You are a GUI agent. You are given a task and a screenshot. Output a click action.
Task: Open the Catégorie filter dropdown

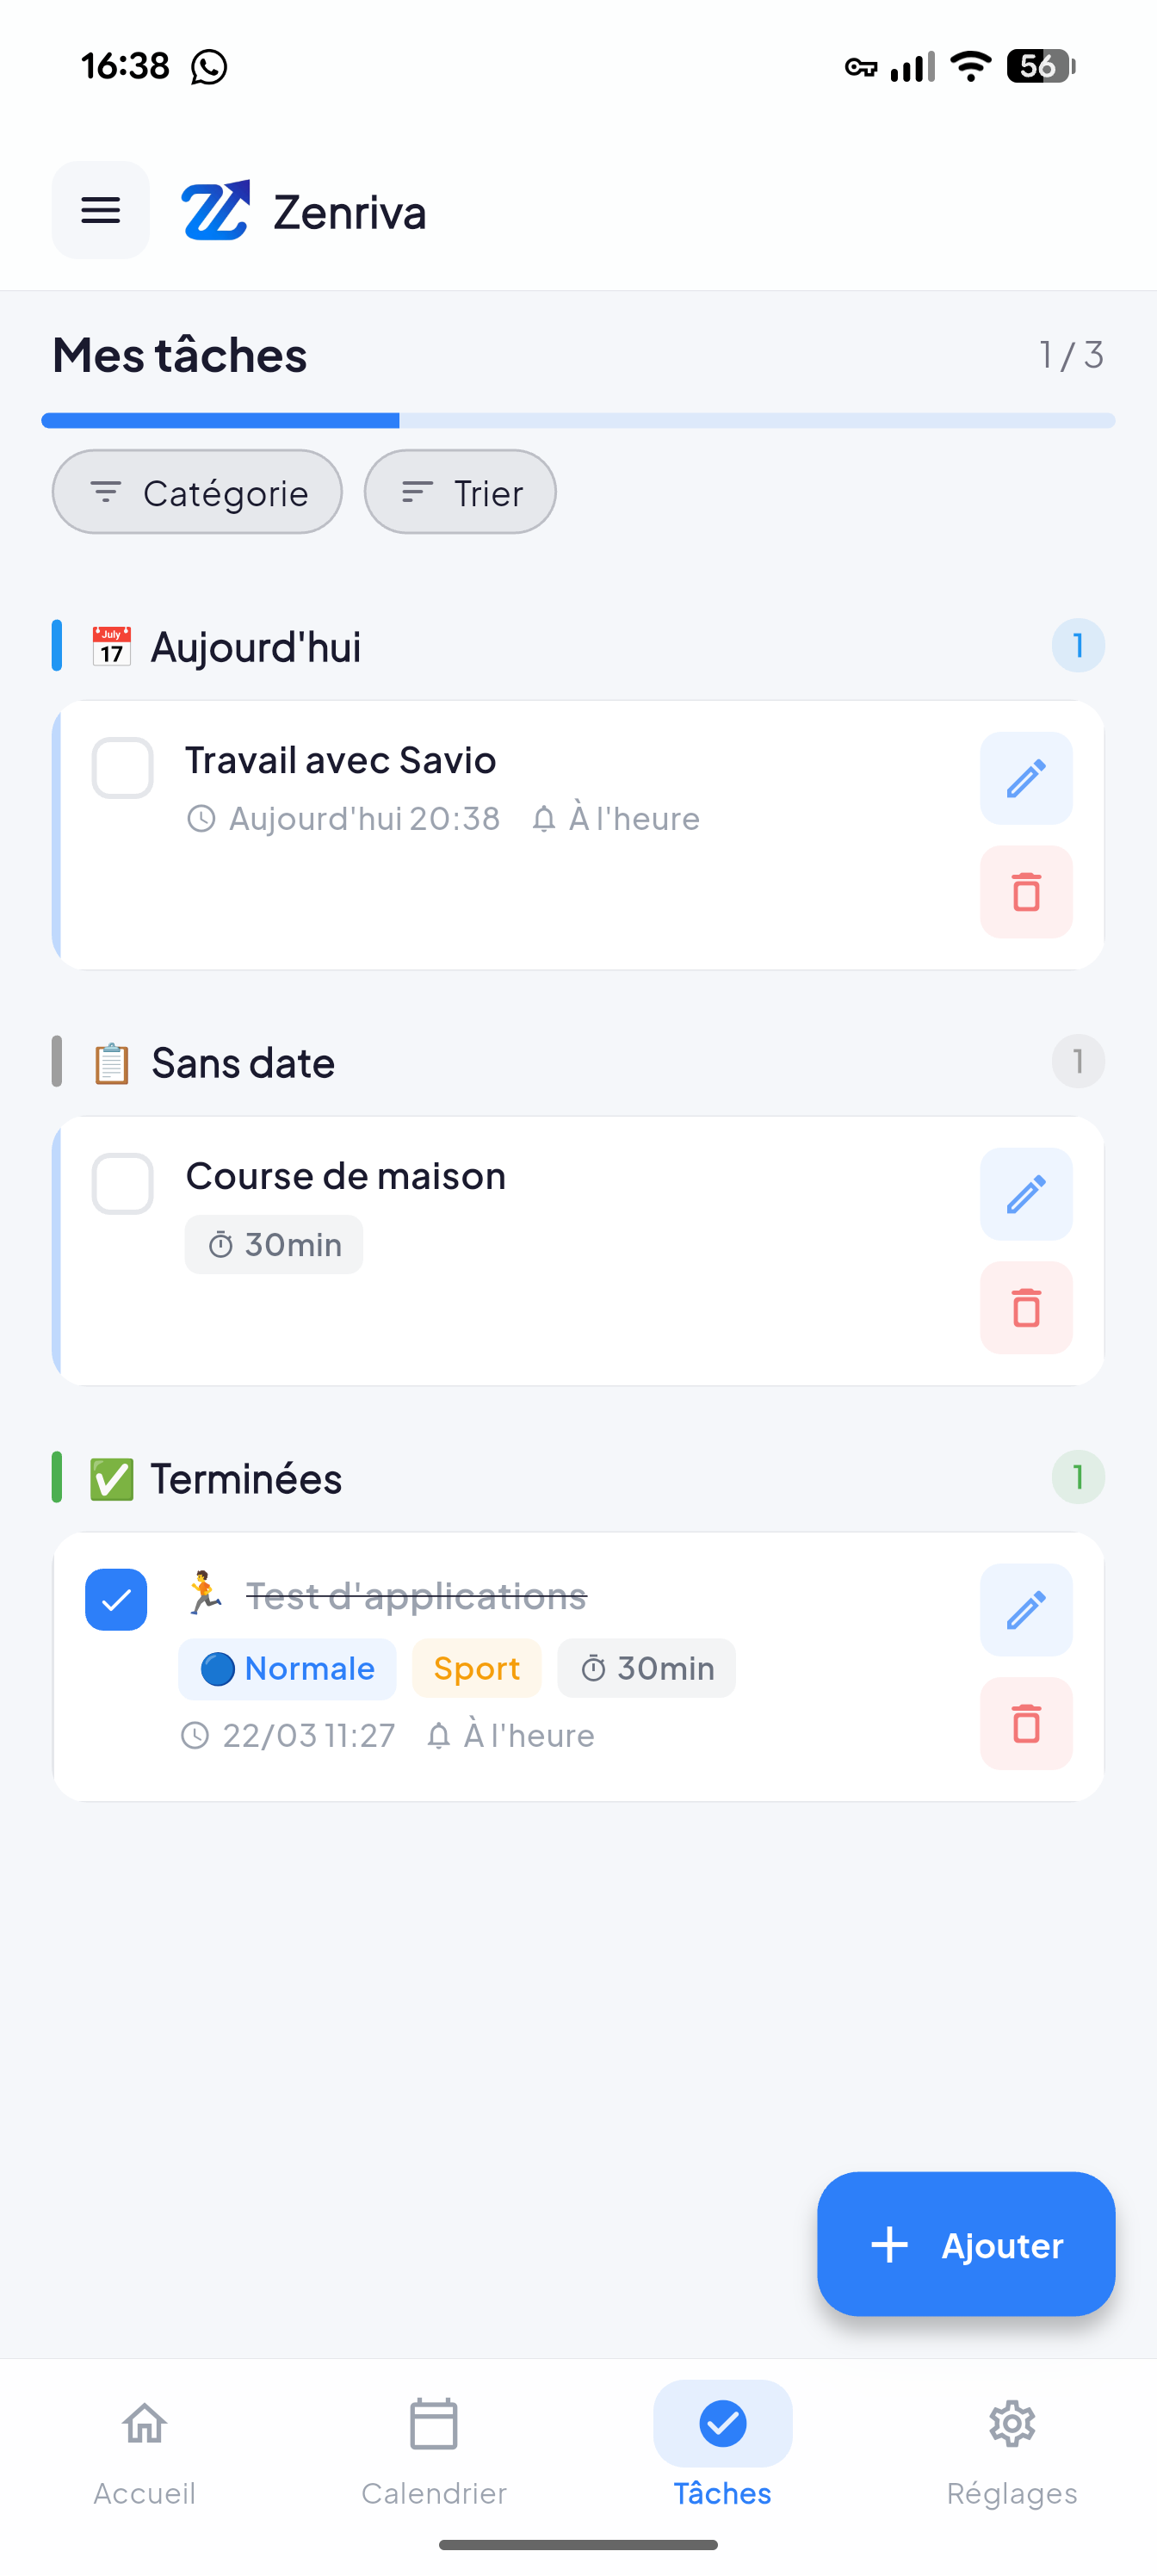click(197, 492)
